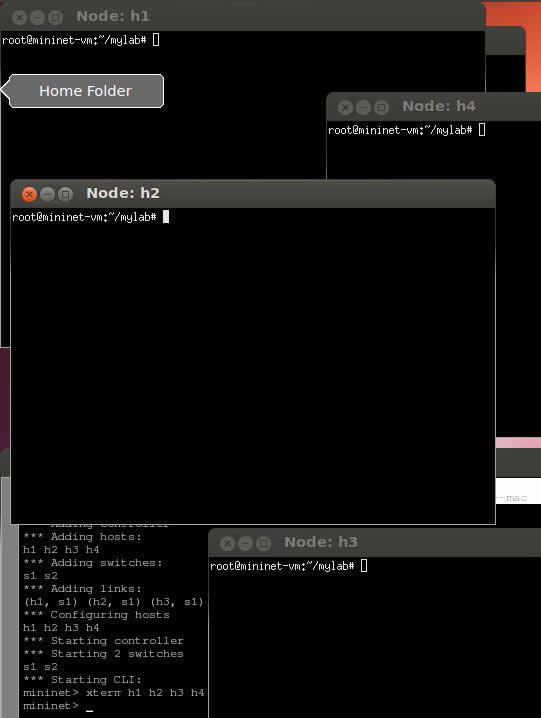
Task: Minimize the Node: h2 window
Action: tap(47, 194)
